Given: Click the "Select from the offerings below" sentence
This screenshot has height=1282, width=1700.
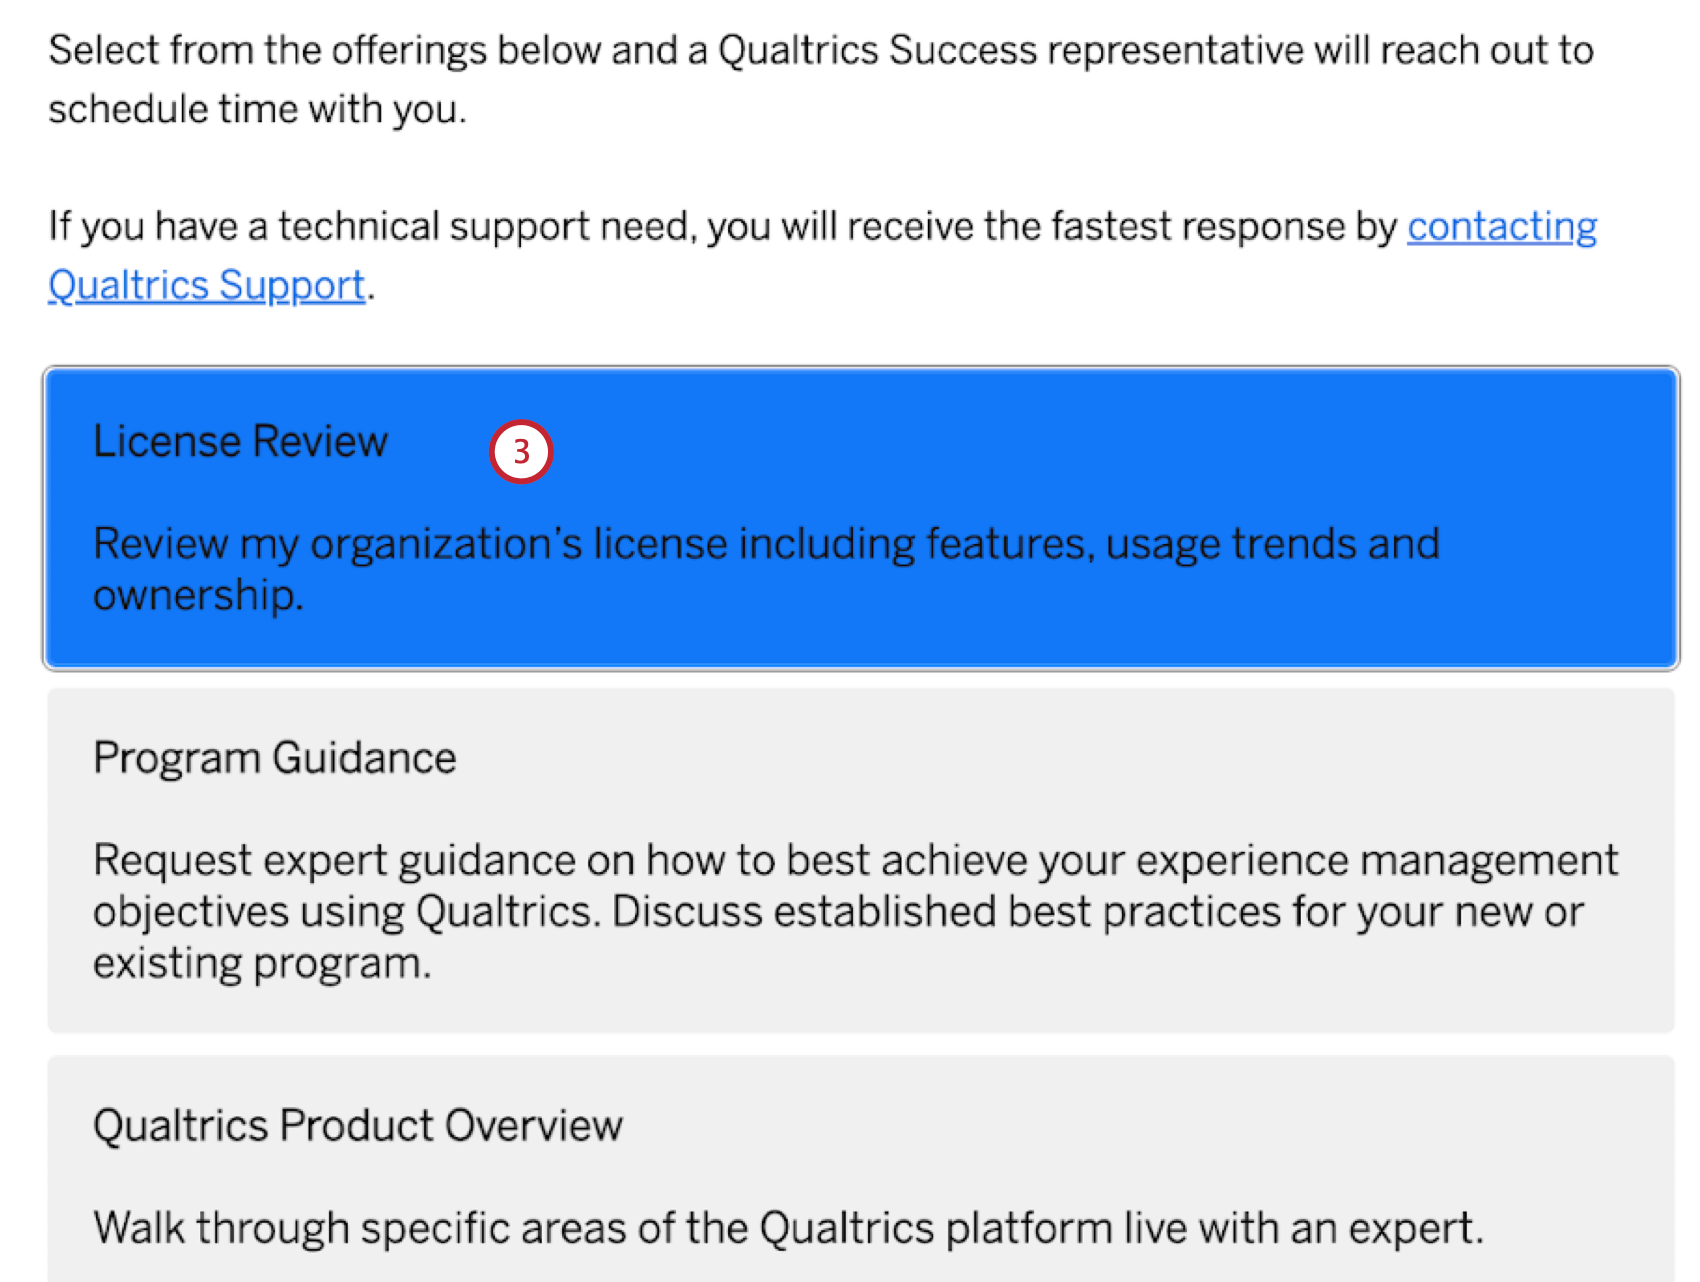Looking at the screenshot, I should [x=820, y=79].
